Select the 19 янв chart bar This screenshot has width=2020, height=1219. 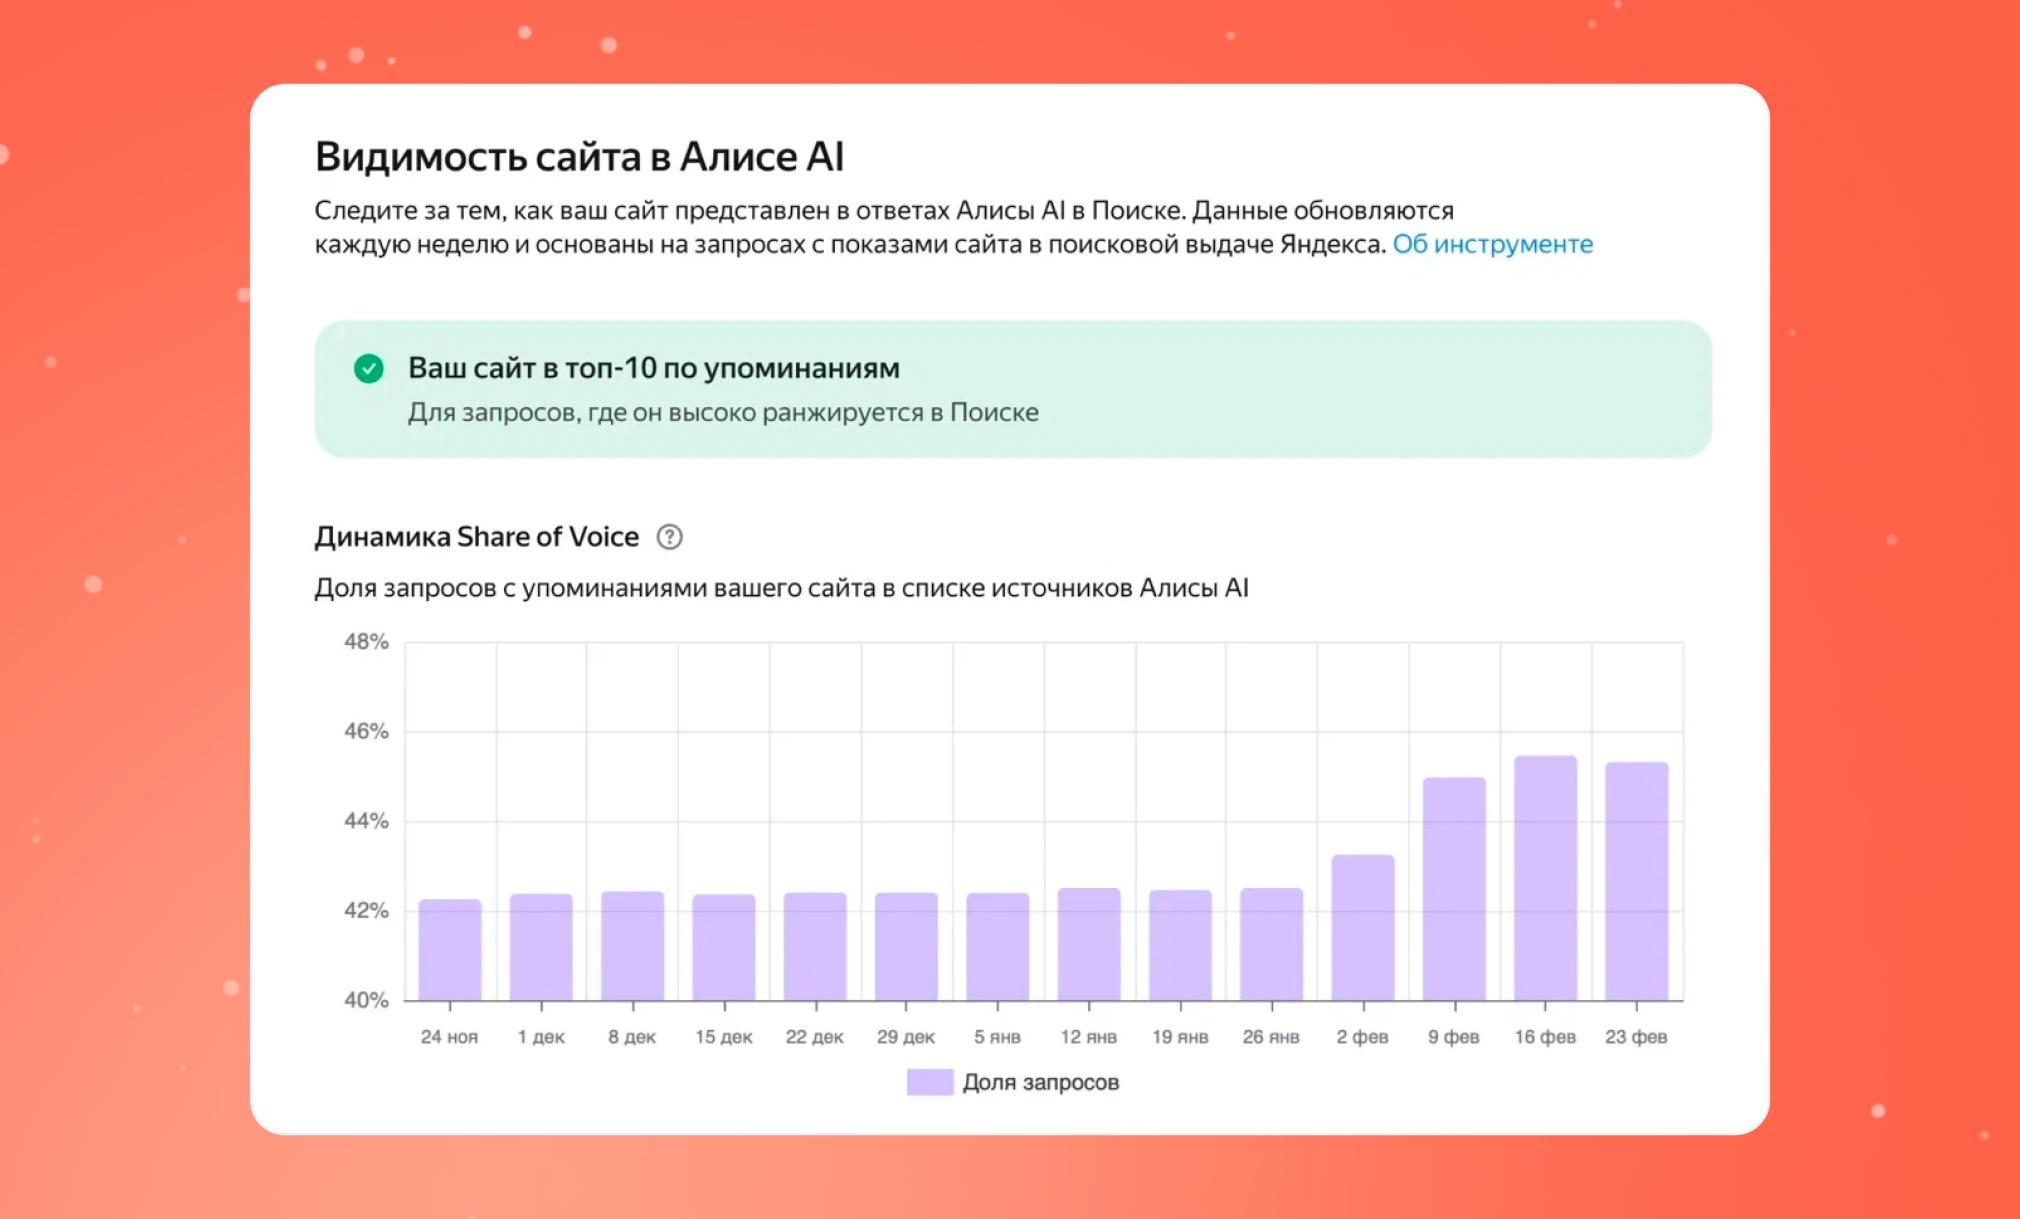click(x=1180, y=945)
